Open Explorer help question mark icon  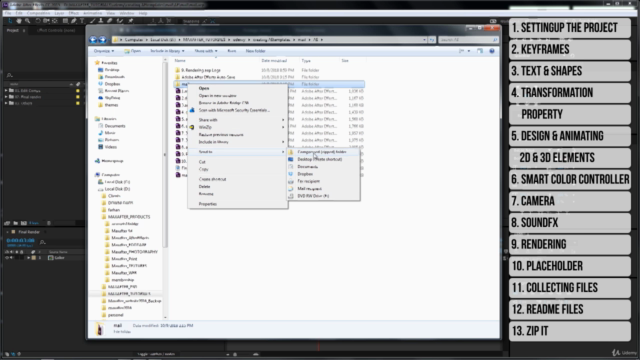(492, 51)
